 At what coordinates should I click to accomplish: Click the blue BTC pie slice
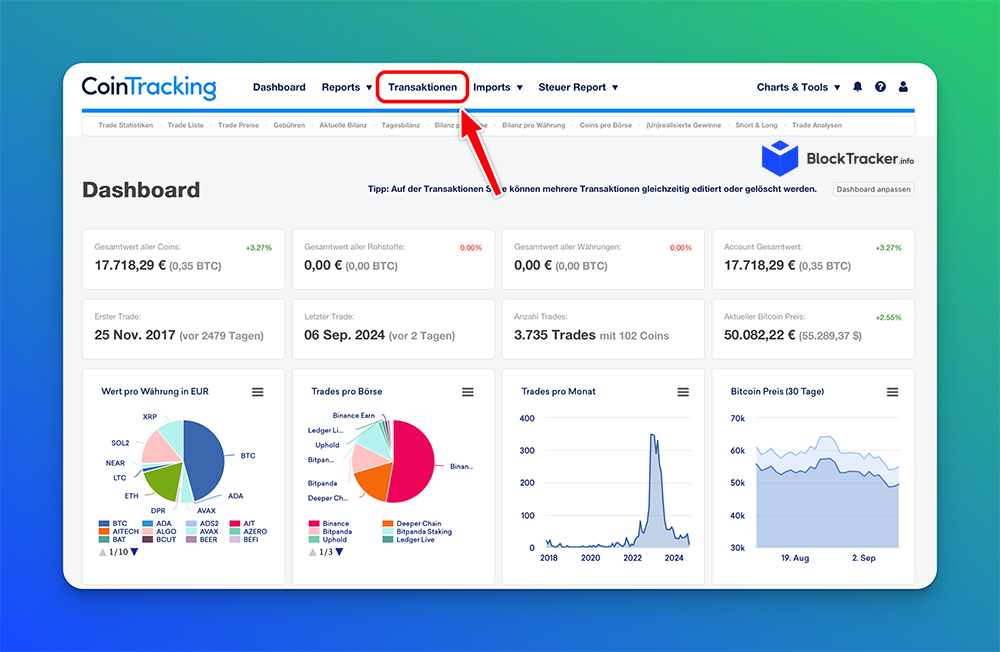click(x=205, y=458)
